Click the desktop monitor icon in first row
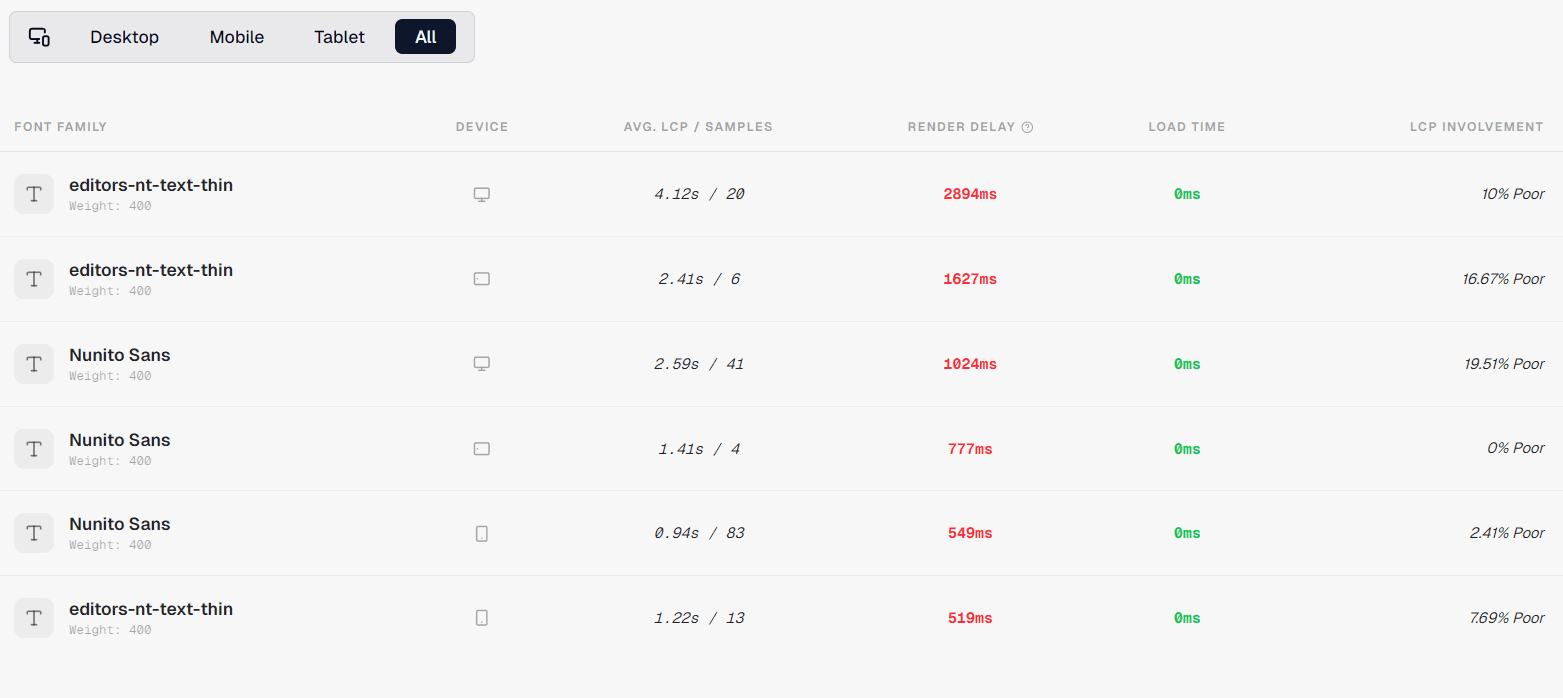The height and width of the screenshot is (698, 1563). 481,193
